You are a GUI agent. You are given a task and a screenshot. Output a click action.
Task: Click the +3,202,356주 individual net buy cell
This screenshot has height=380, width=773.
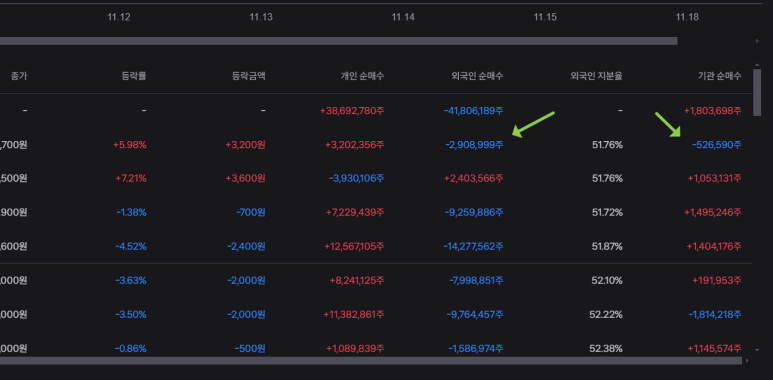[355, 145]
